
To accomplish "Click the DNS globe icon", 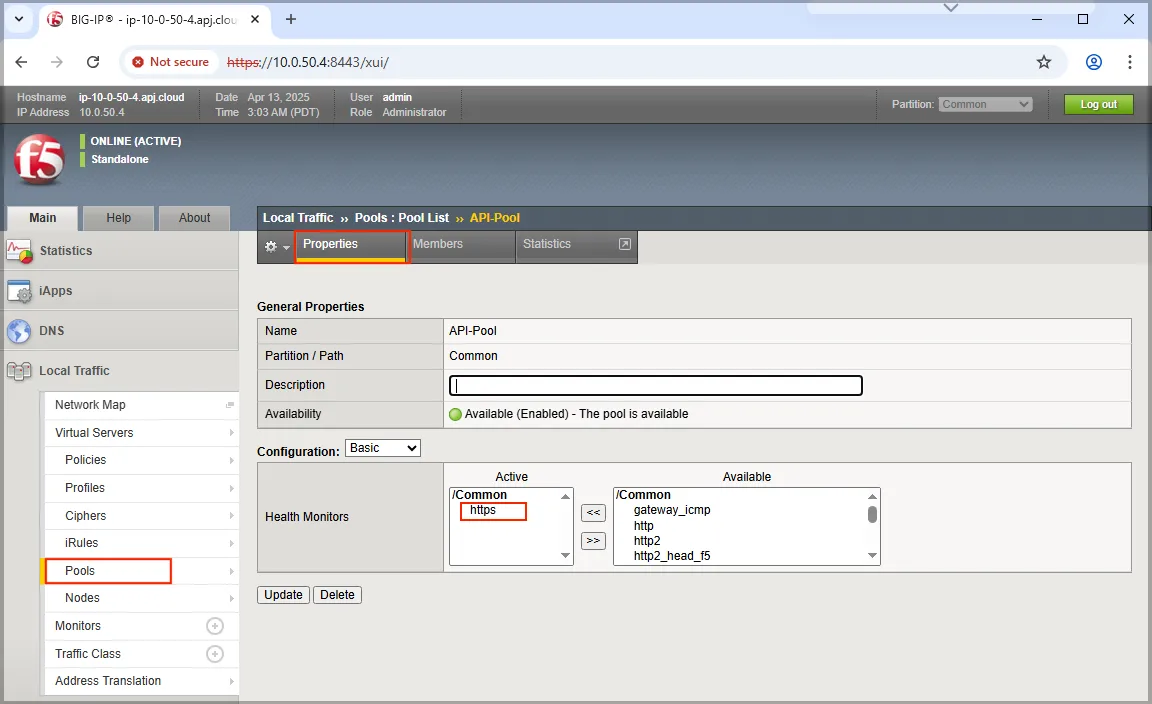I will [19, 331].
